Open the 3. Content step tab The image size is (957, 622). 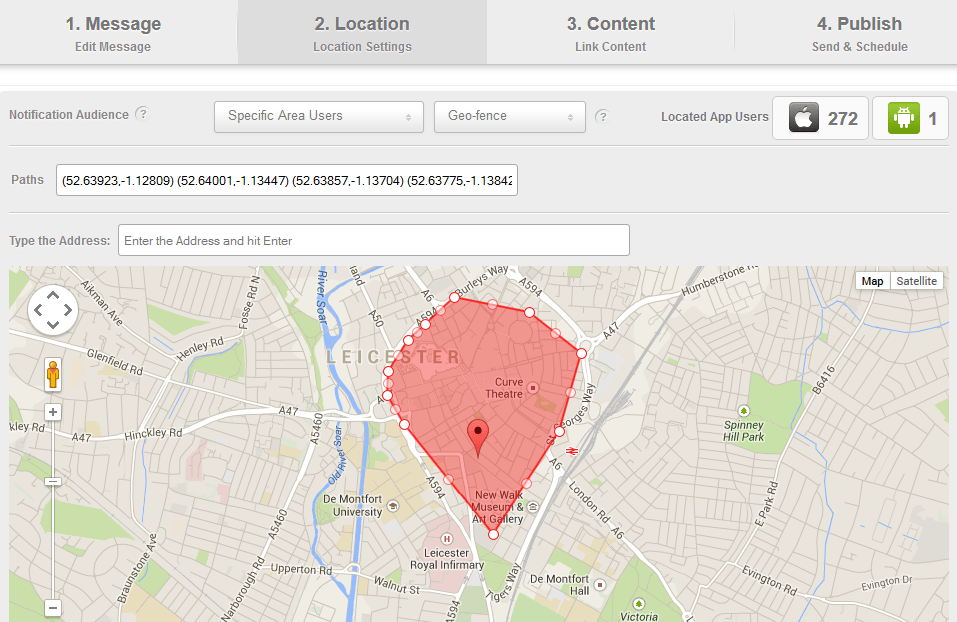point(610,32)
